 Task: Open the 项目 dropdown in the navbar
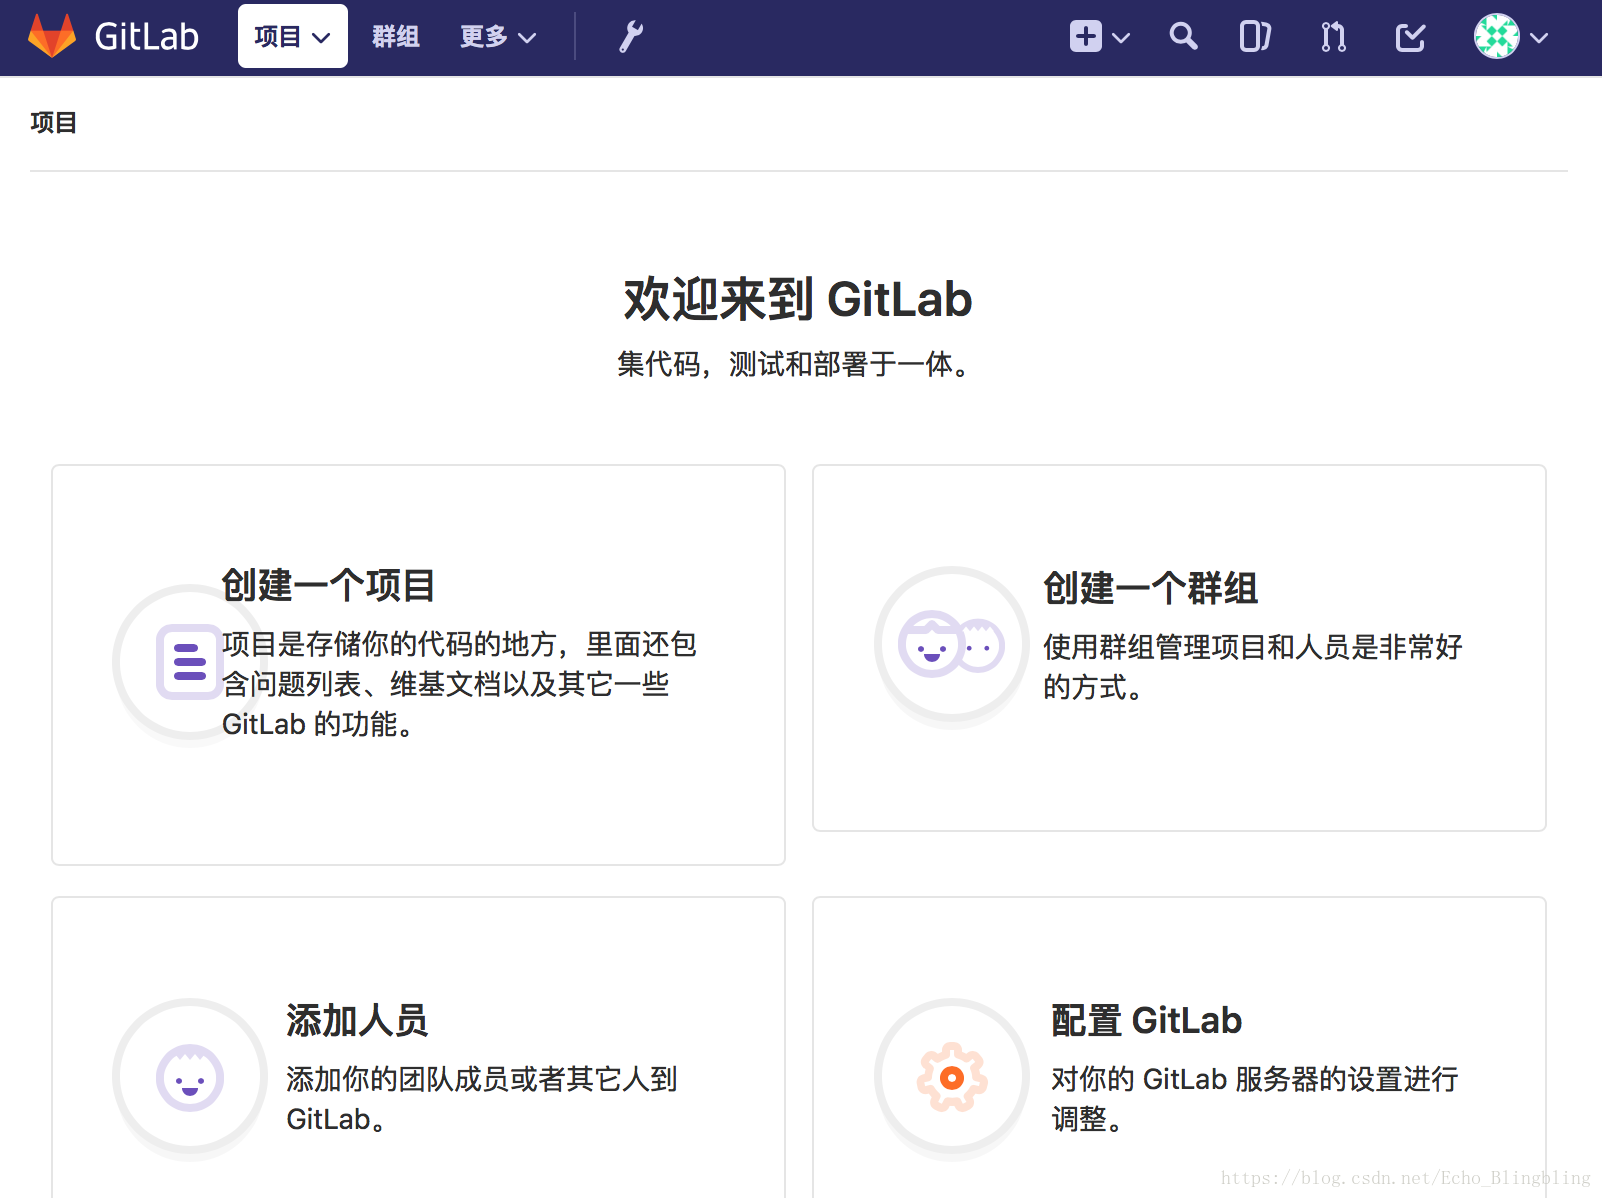(293, 36)
